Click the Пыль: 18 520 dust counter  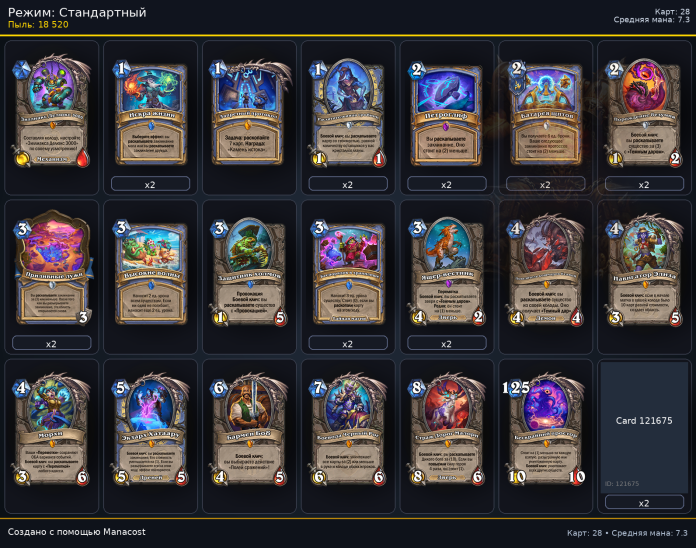pos(38,25)
